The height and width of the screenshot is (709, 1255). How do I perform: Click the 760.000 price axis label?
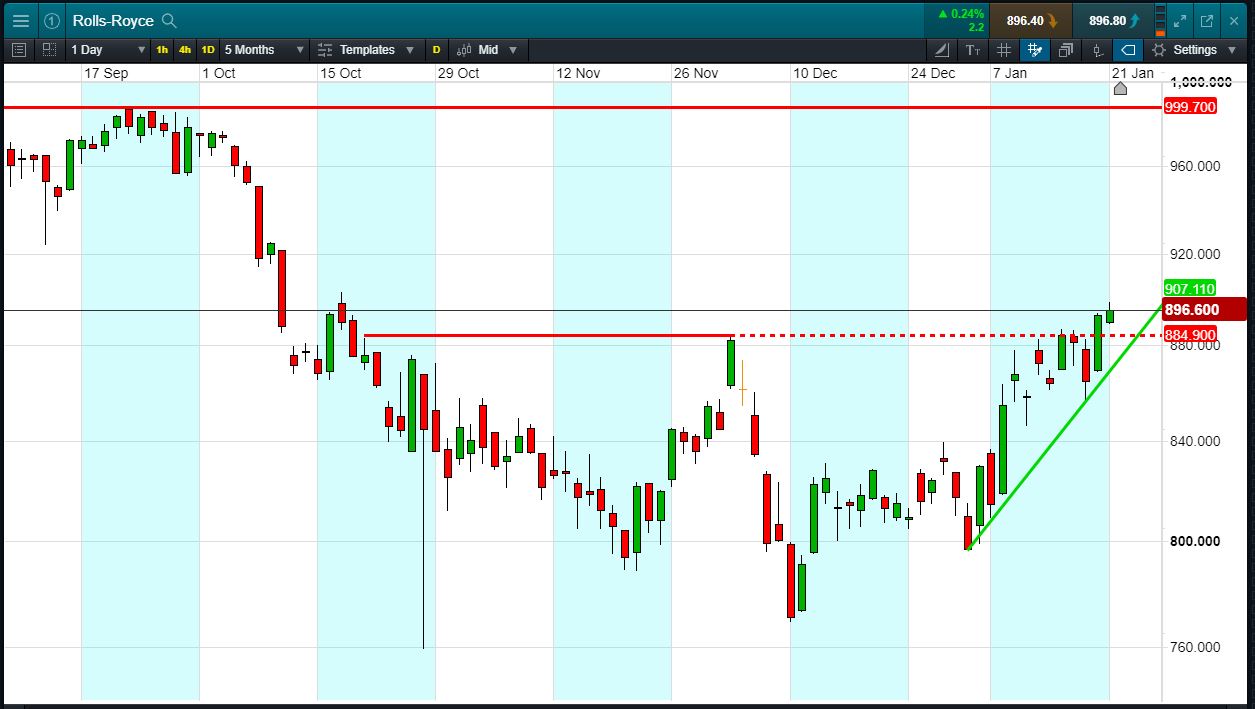1194,647
